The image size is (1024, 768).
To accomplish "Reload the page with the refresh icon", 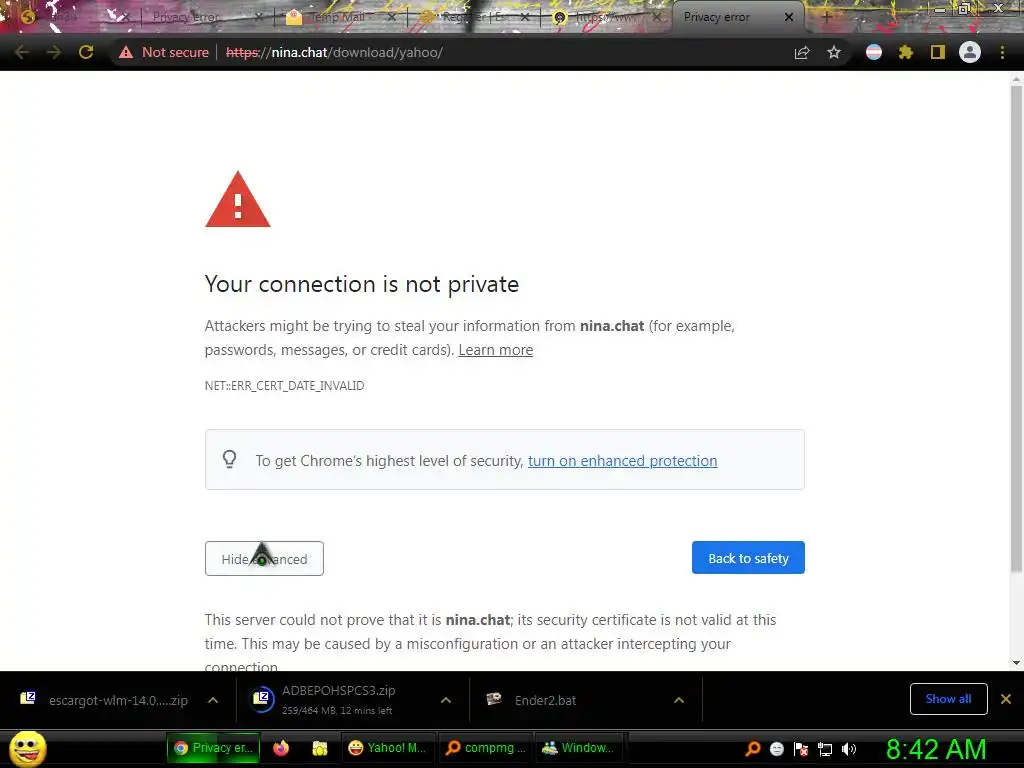I will (86, 52).
